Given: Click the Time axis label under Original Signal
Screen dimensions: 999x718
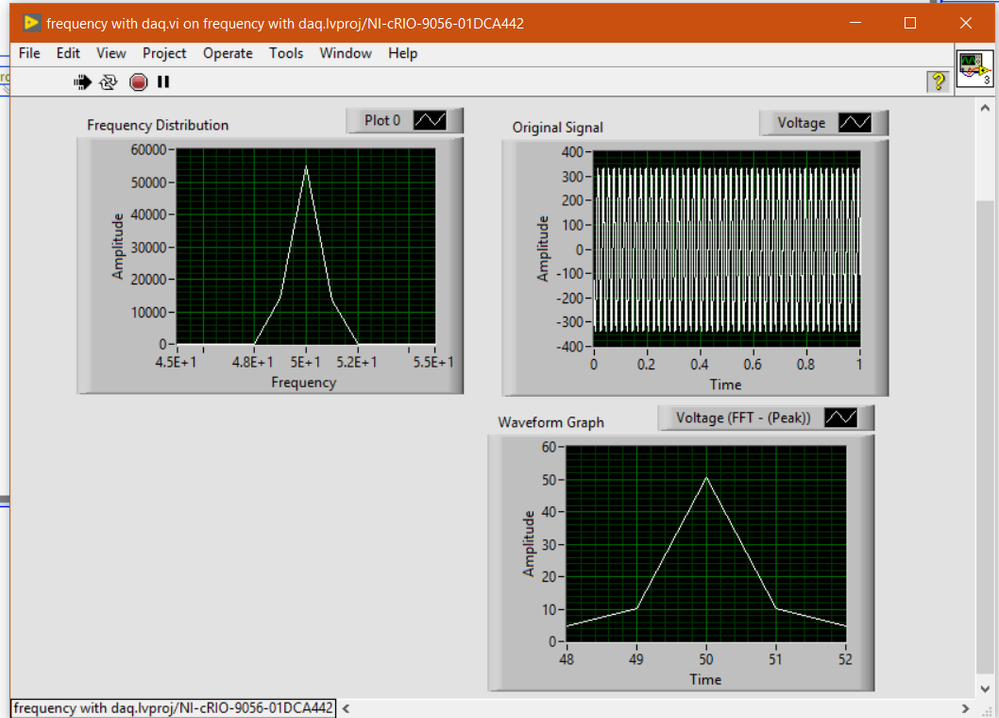Looking at the screenshot, I should click(x=726, y=385).
